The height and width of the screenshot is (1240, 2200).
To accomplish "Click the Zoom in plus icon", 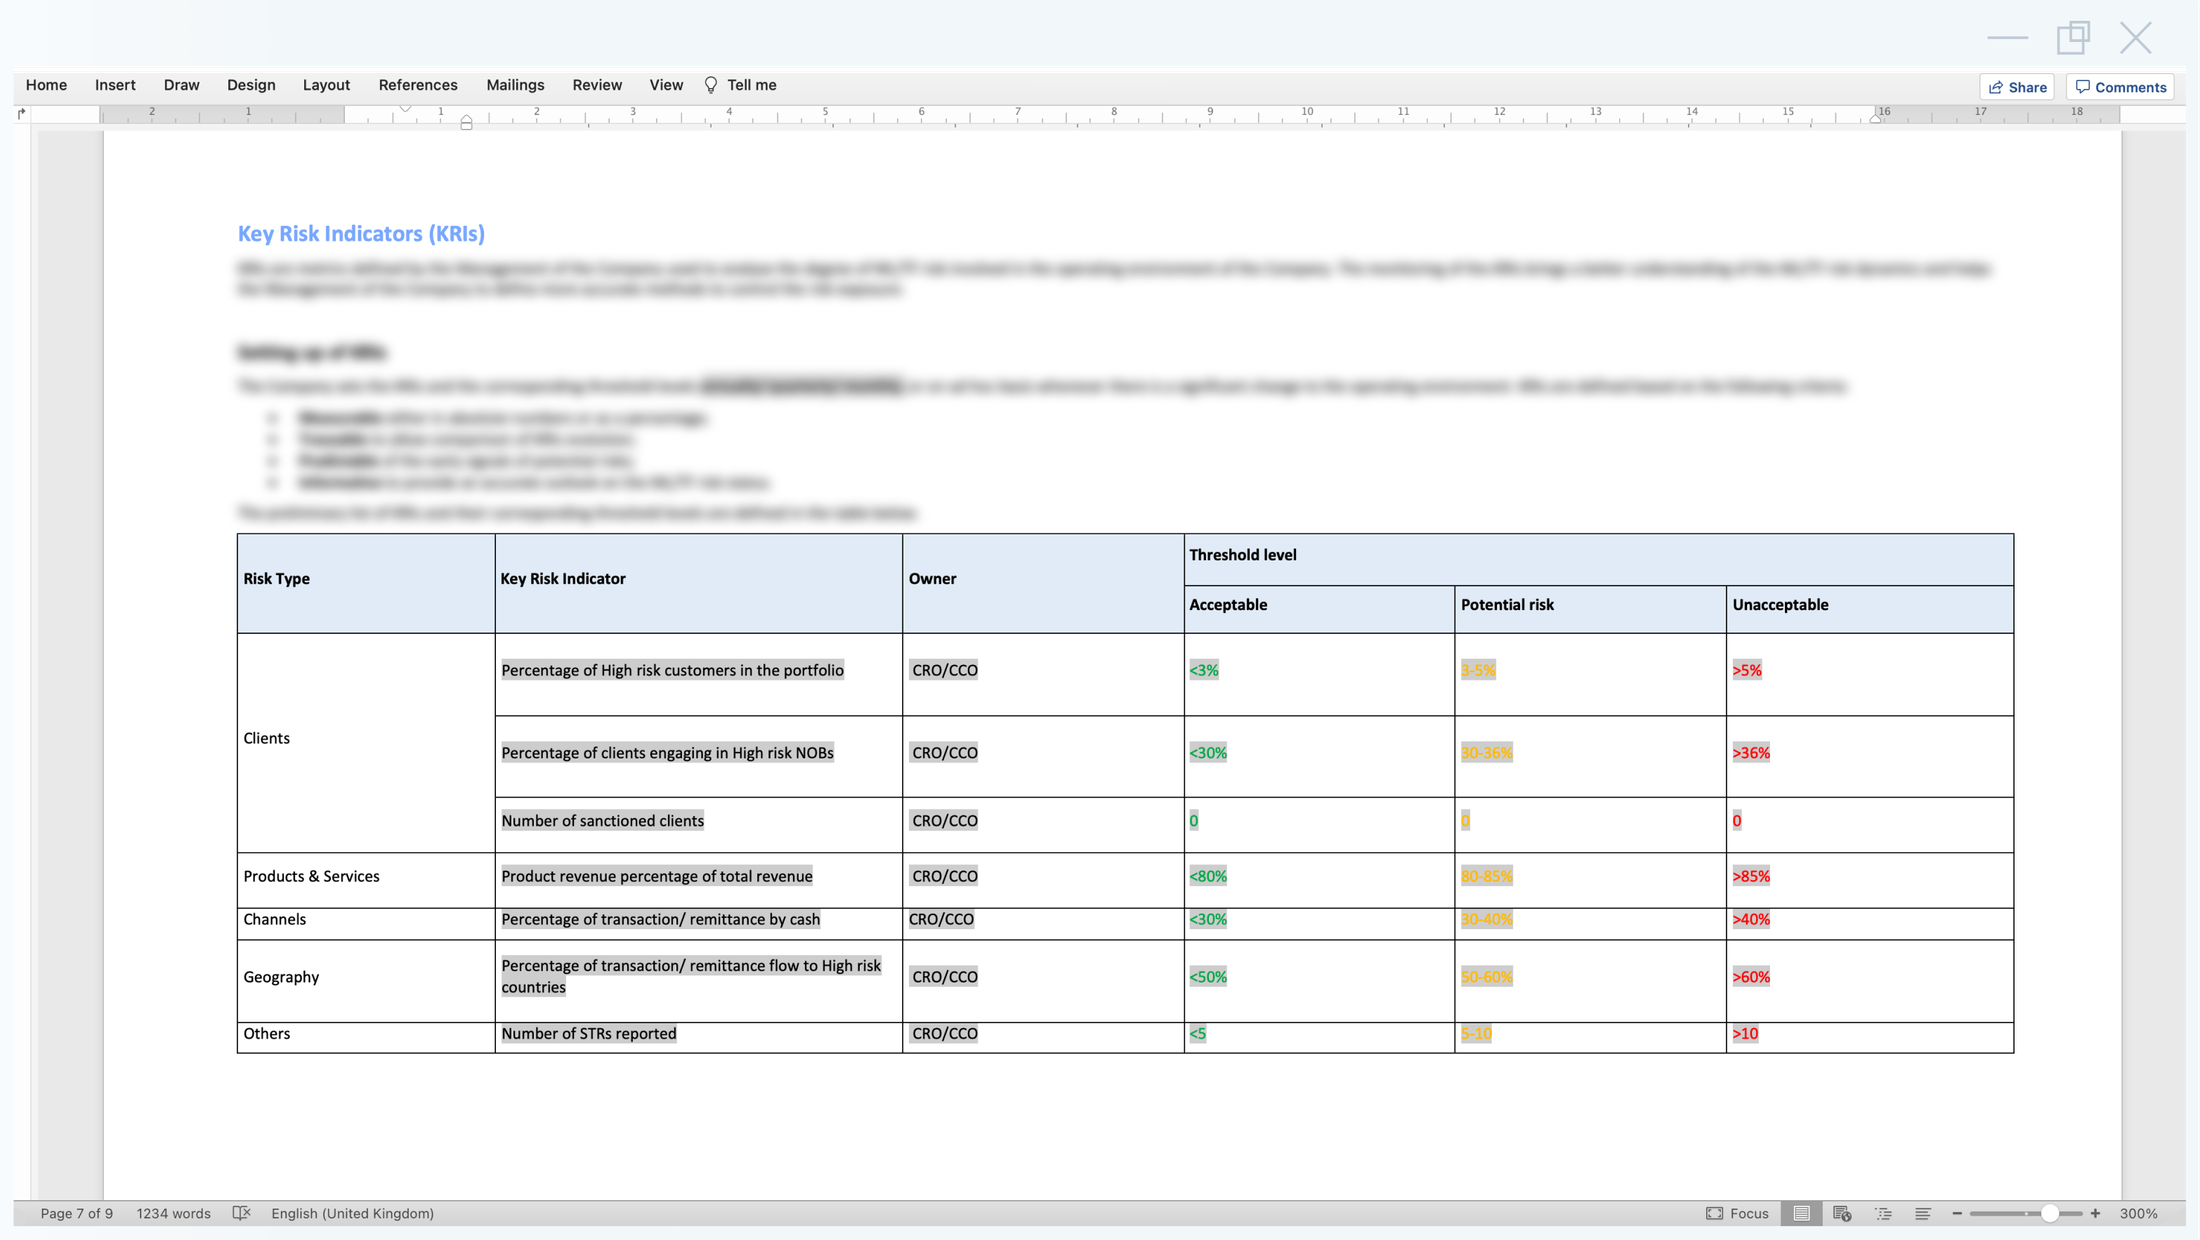I will pyautogui.click(x=2094, y=1213).
